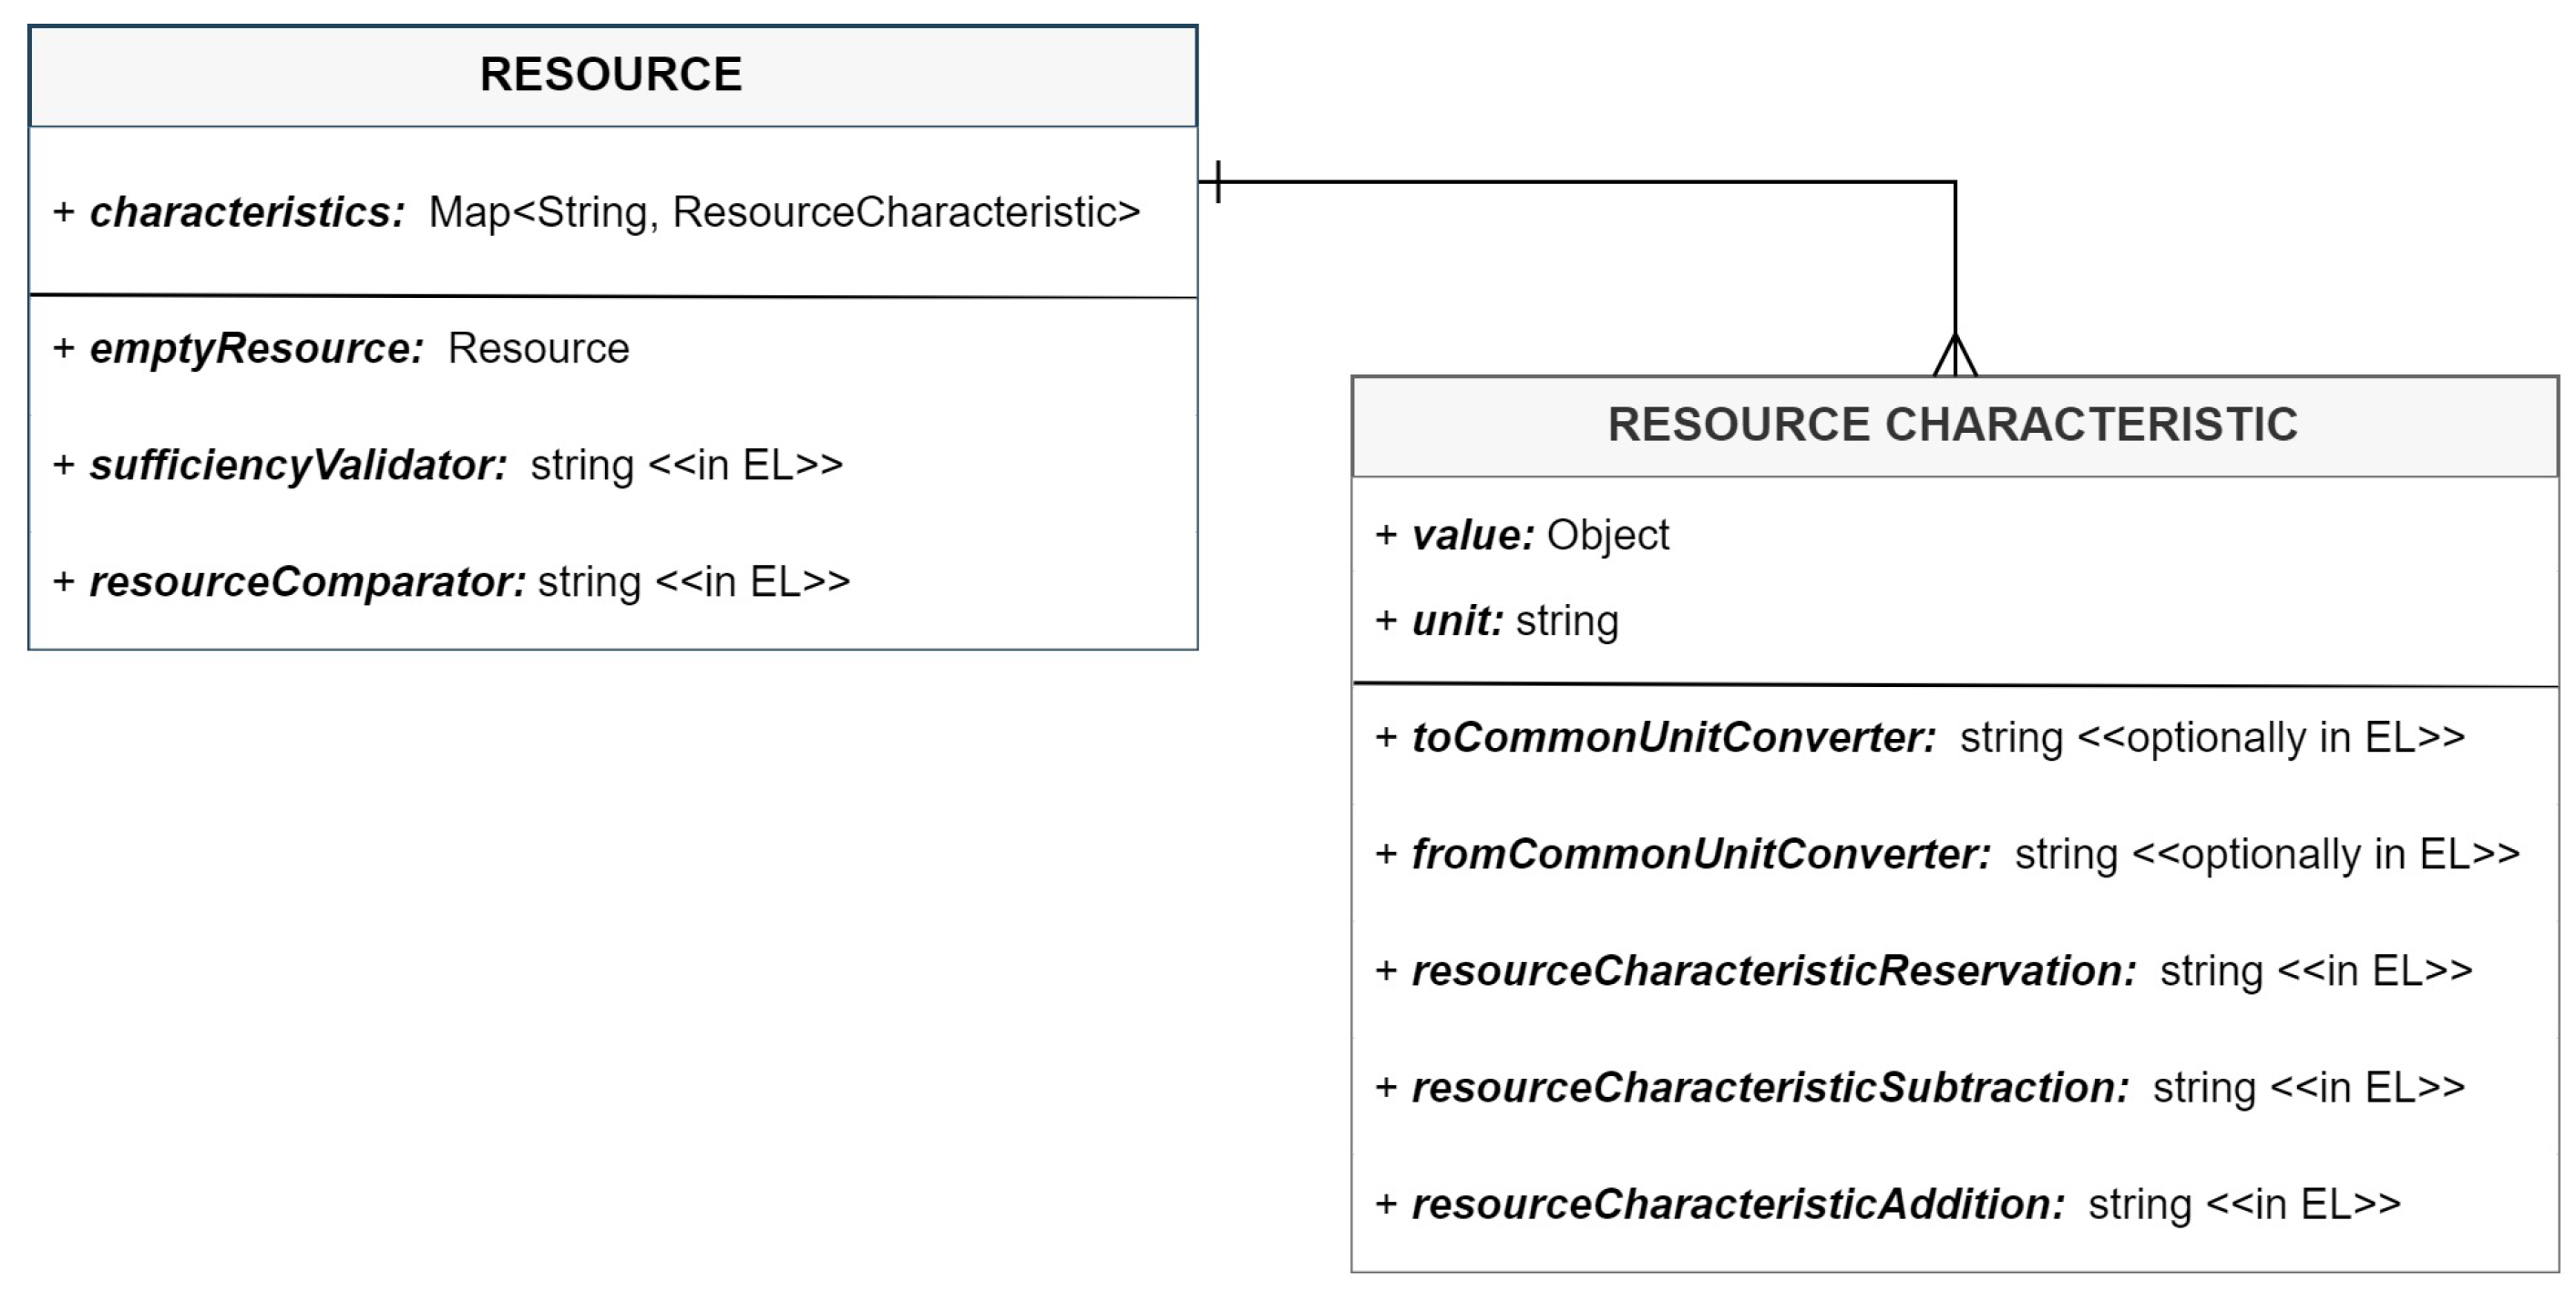The height and width of the screenshot is (1292, 2576).
Task: Click the single-bar connector end near RESOURCE
Action: (x=1218, y=182)
